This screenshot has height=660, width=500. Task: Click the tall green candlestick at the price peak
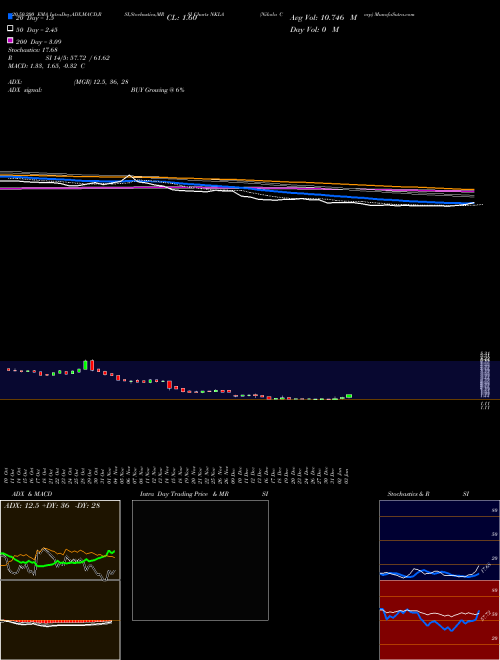(85, 365)
